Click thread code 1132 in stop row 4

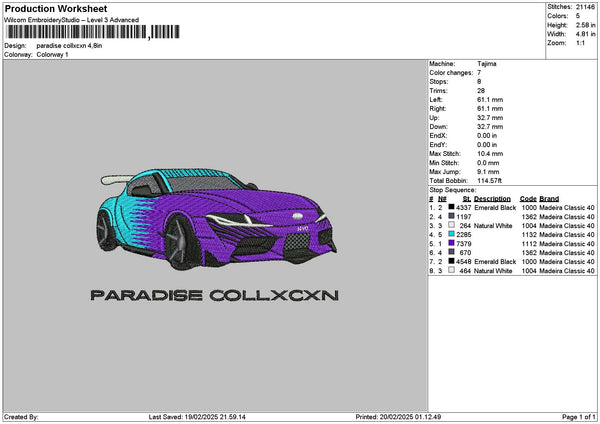point(529,235)
